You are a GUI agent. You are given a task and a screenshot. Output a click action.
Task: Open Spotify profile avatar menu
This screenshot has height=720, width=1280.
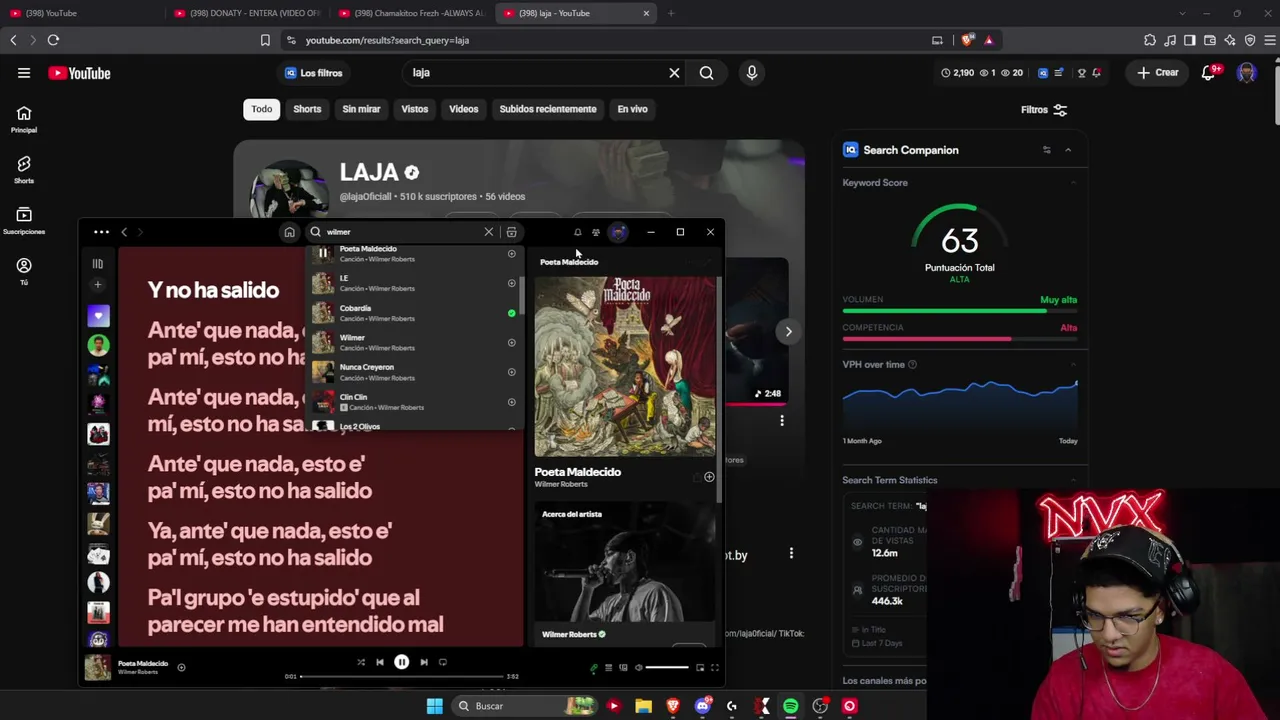[x=618, y=232]
